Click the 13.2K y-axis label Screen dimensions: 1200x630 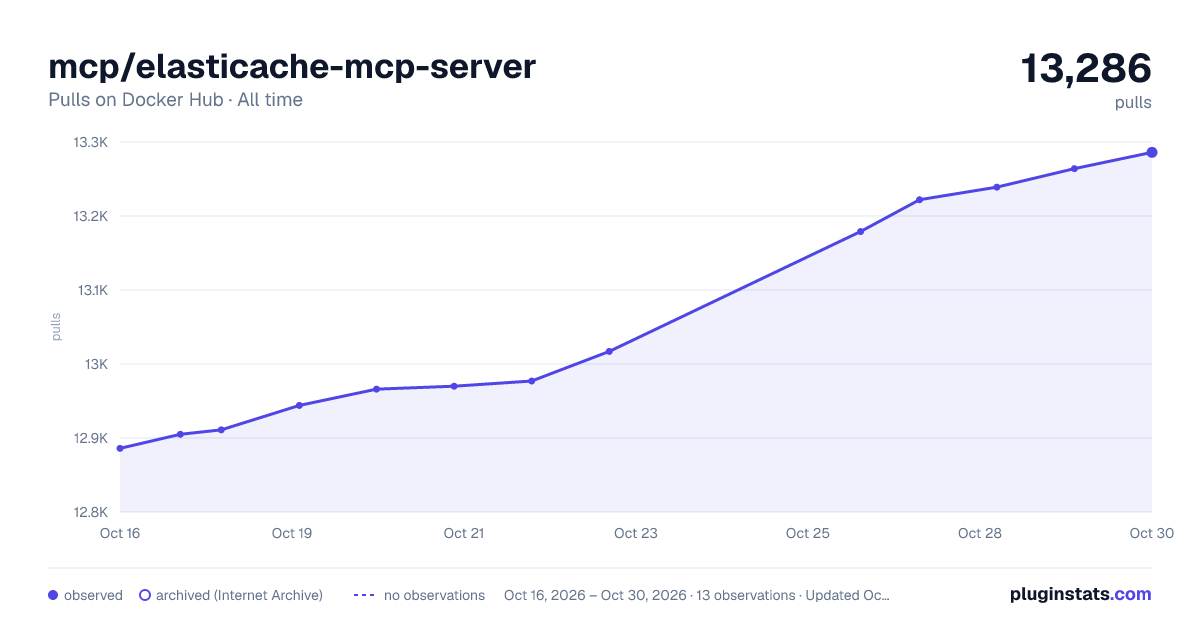click(90, 216)
